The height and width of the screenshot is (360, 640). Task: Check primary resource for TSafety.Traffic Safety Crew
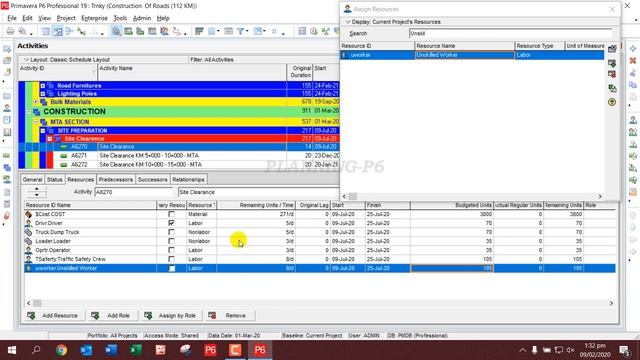[171, 259]
